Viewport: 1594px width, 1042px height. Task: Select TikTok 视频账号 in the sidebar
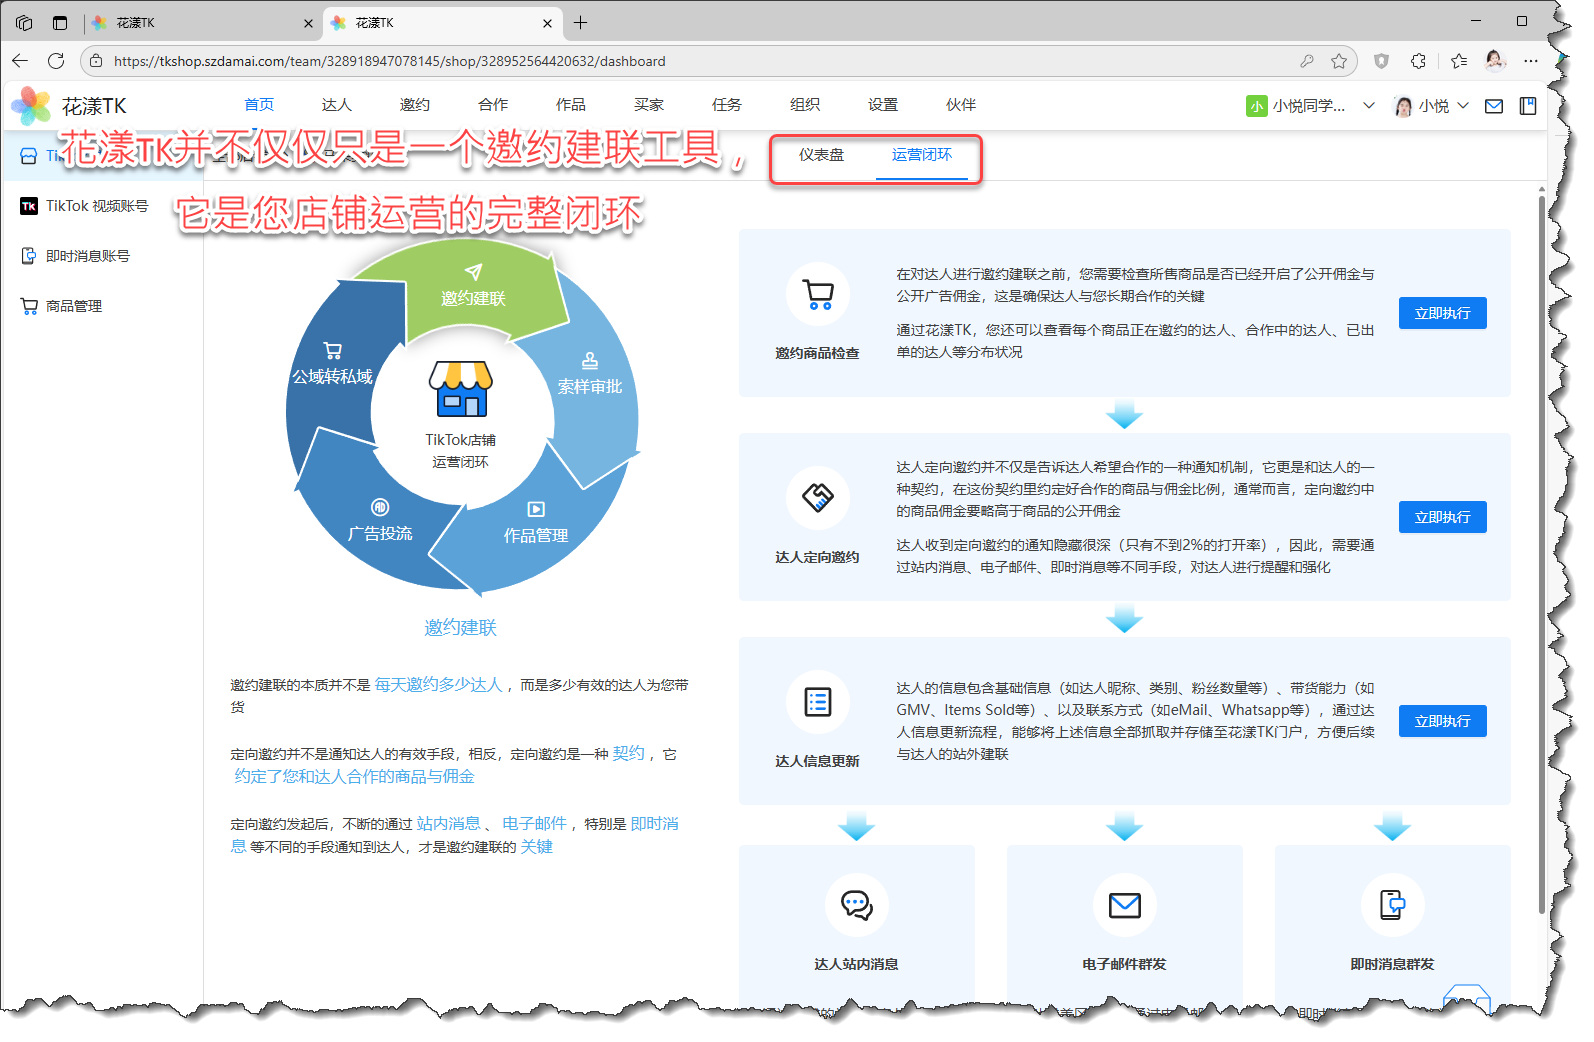(96, 206)
